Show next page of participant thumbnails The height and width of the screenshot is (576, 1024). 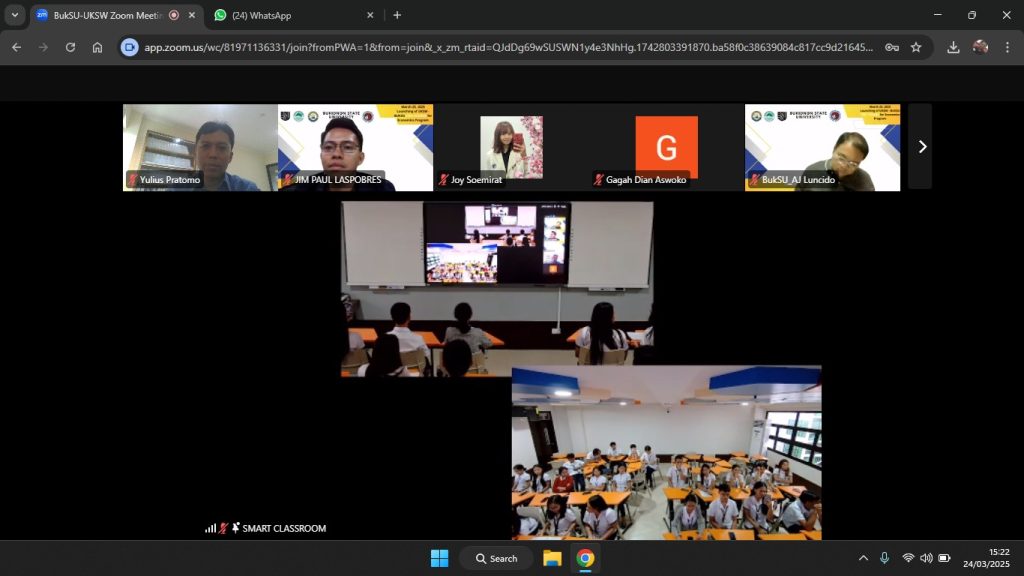pos(921,147)
